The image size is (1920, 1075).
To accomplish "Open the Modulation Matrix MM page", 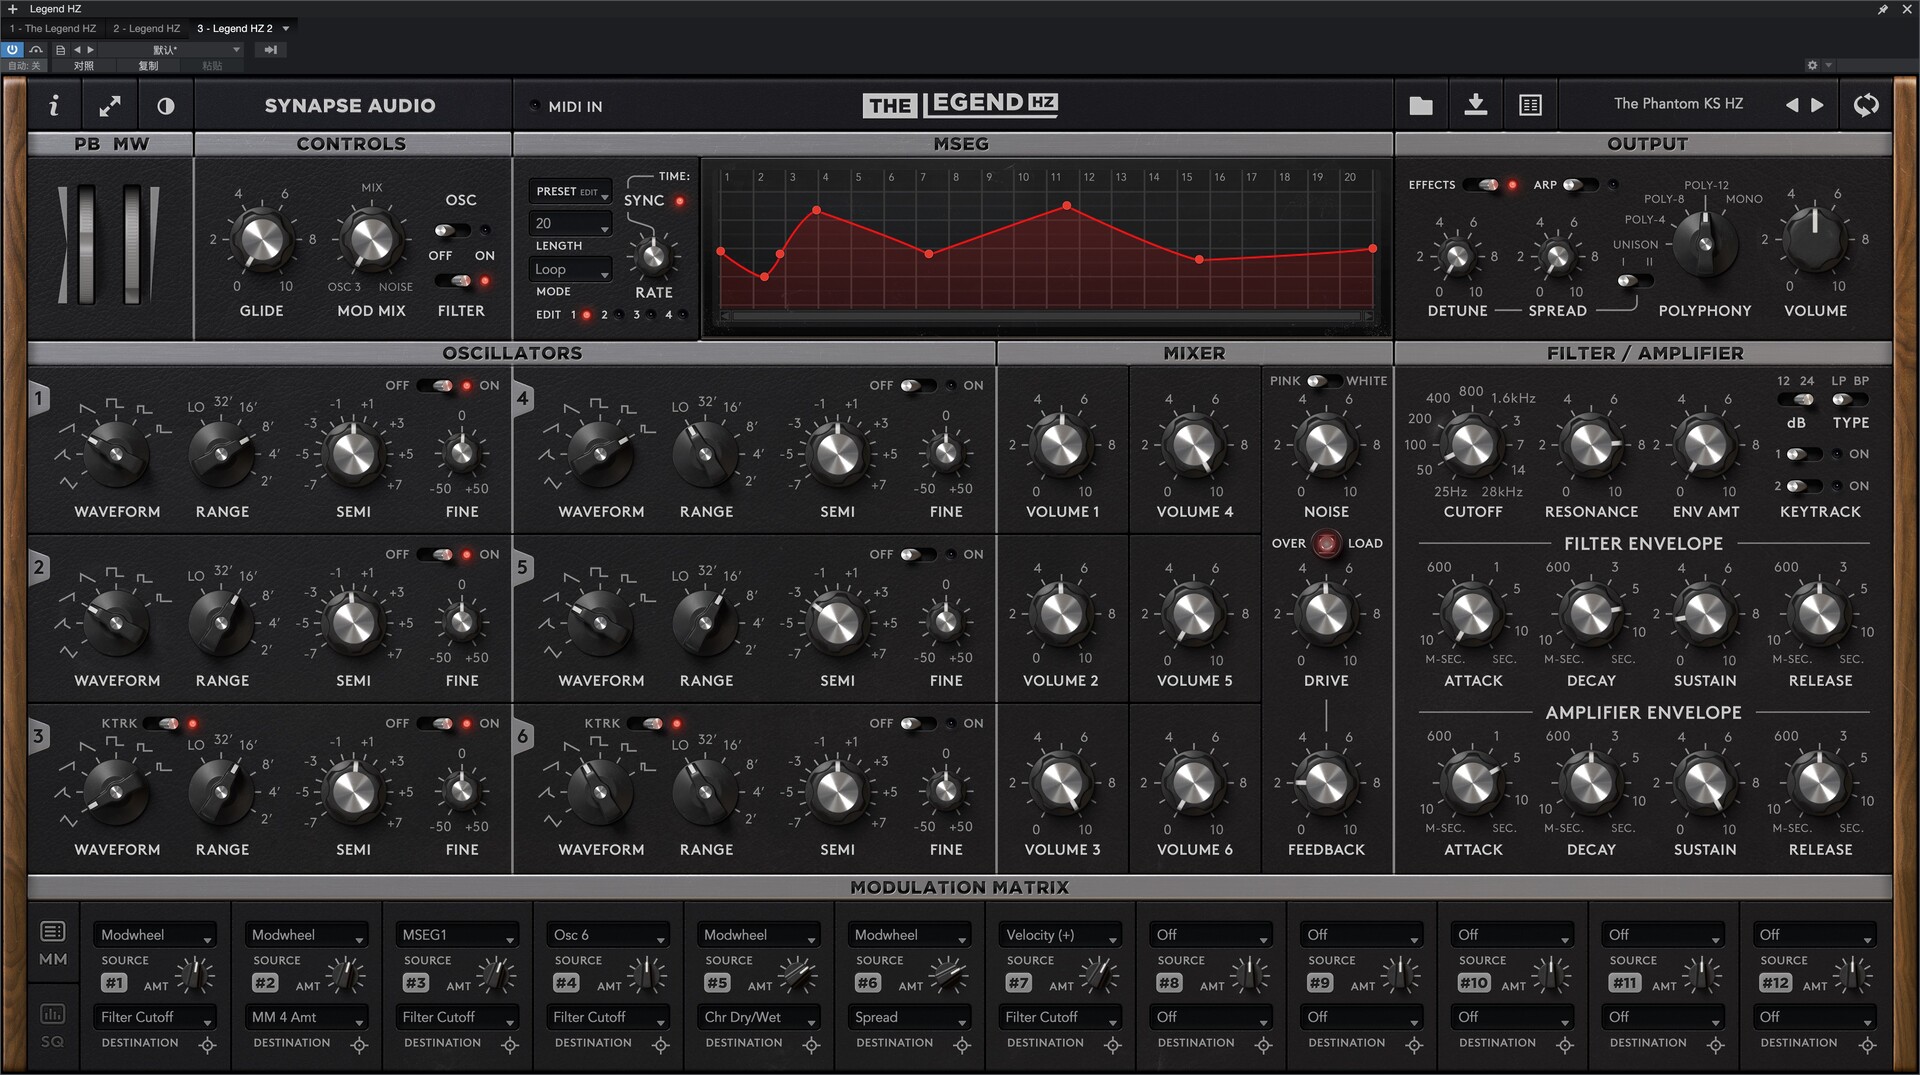I will 53,943.
